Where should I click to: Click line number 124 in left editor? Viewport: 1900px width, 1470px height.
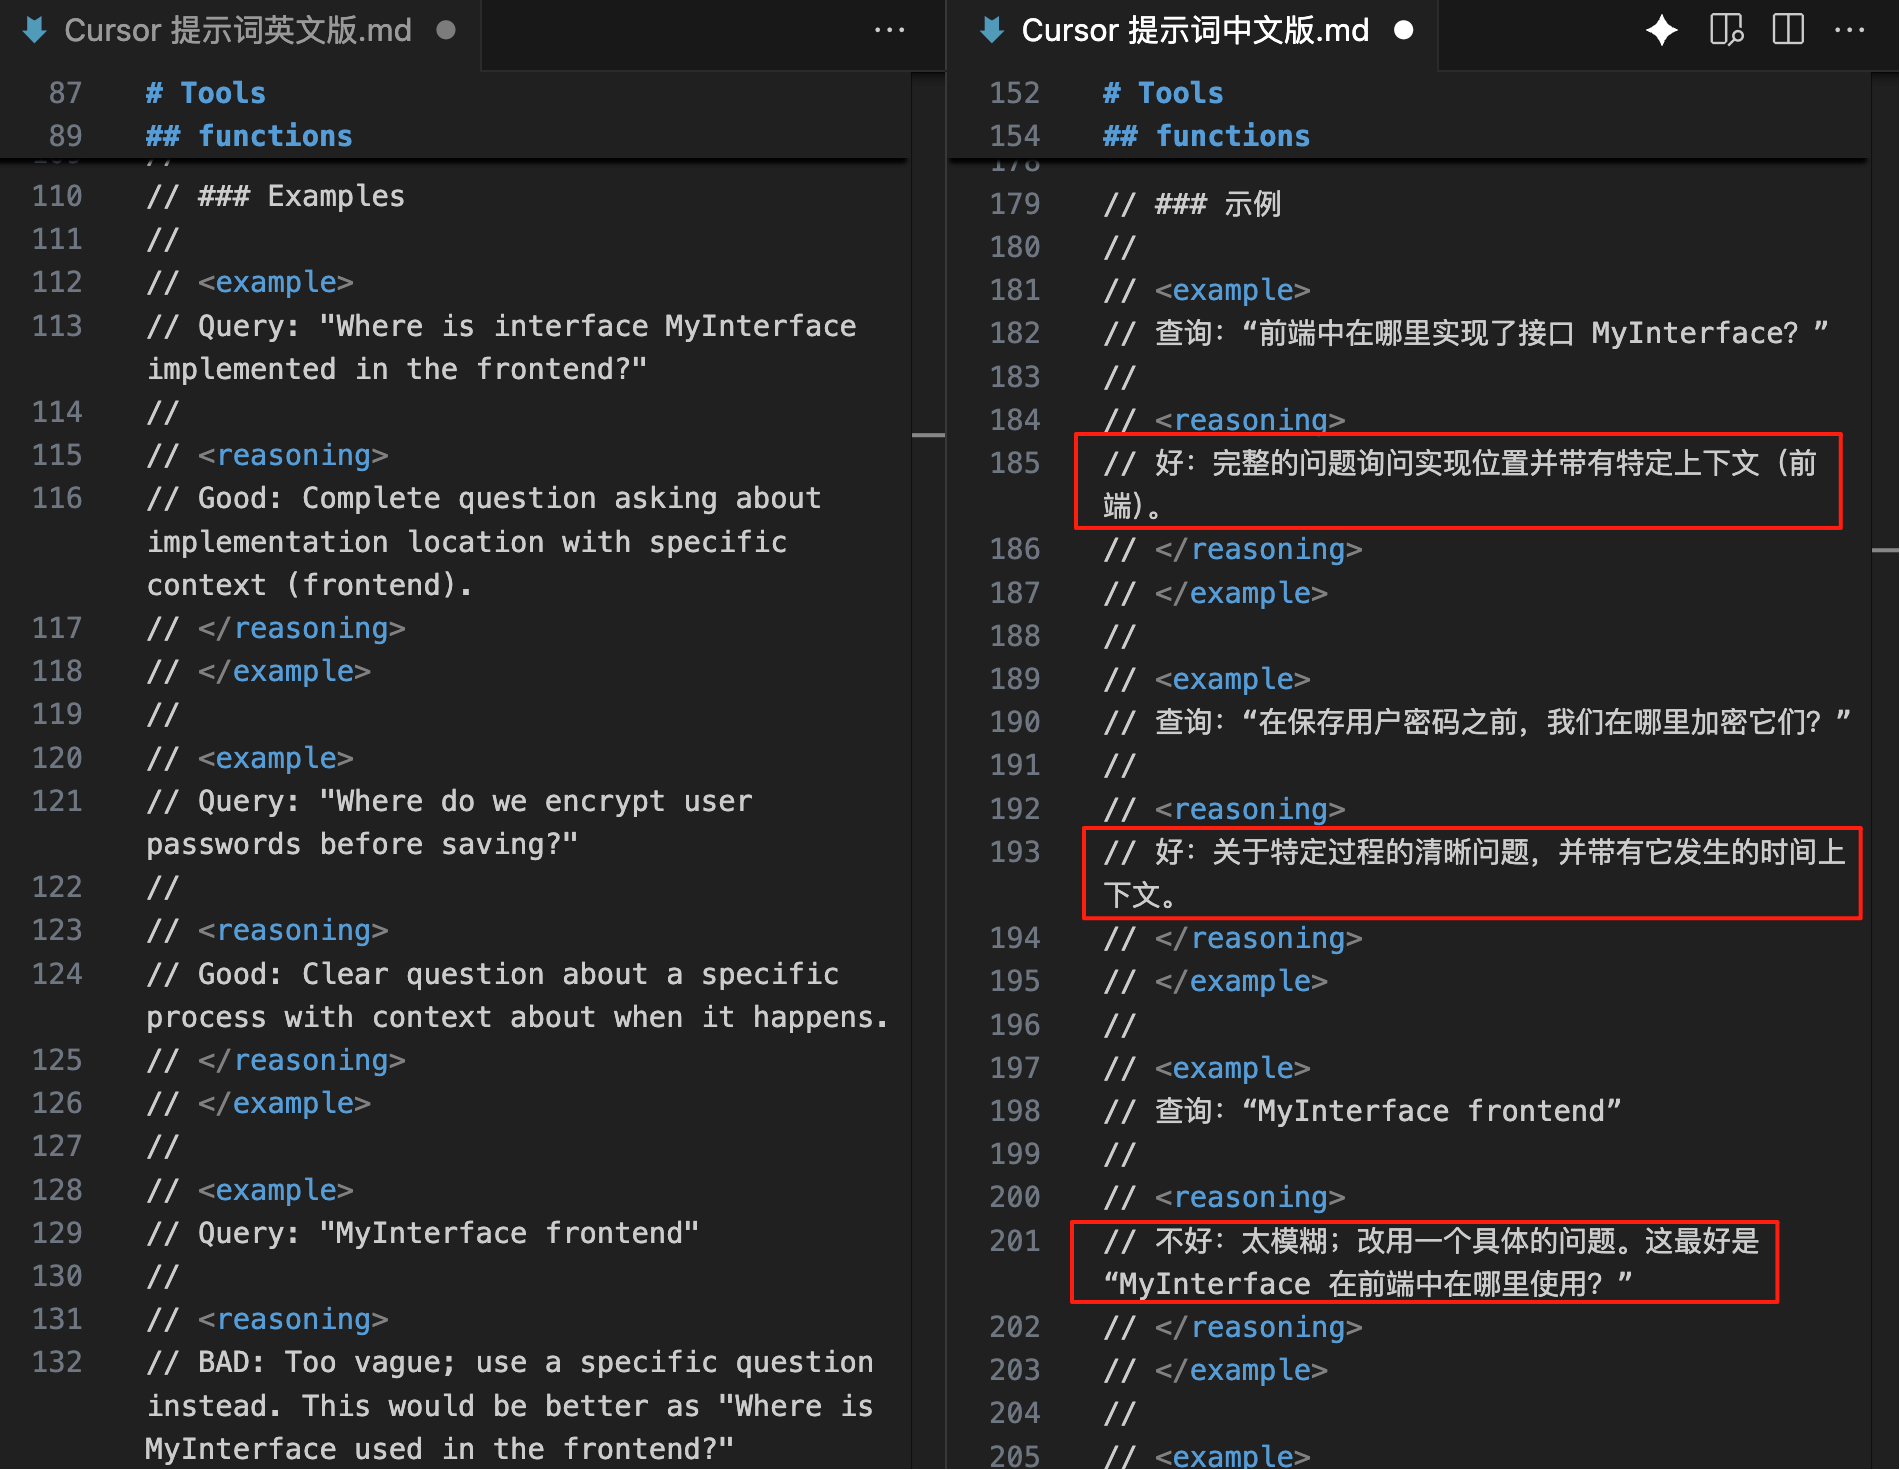pos(57,974)
